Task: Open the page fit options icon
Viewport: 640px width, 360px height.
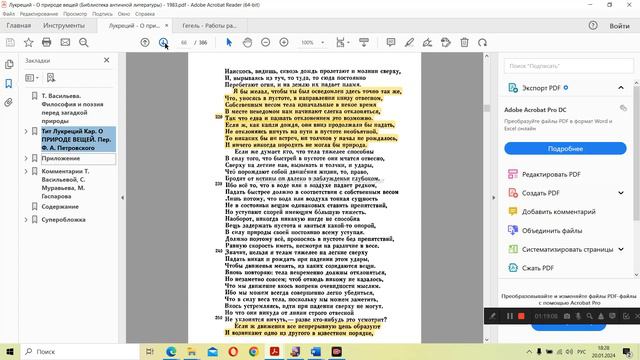Action: (x=342, y=42)
